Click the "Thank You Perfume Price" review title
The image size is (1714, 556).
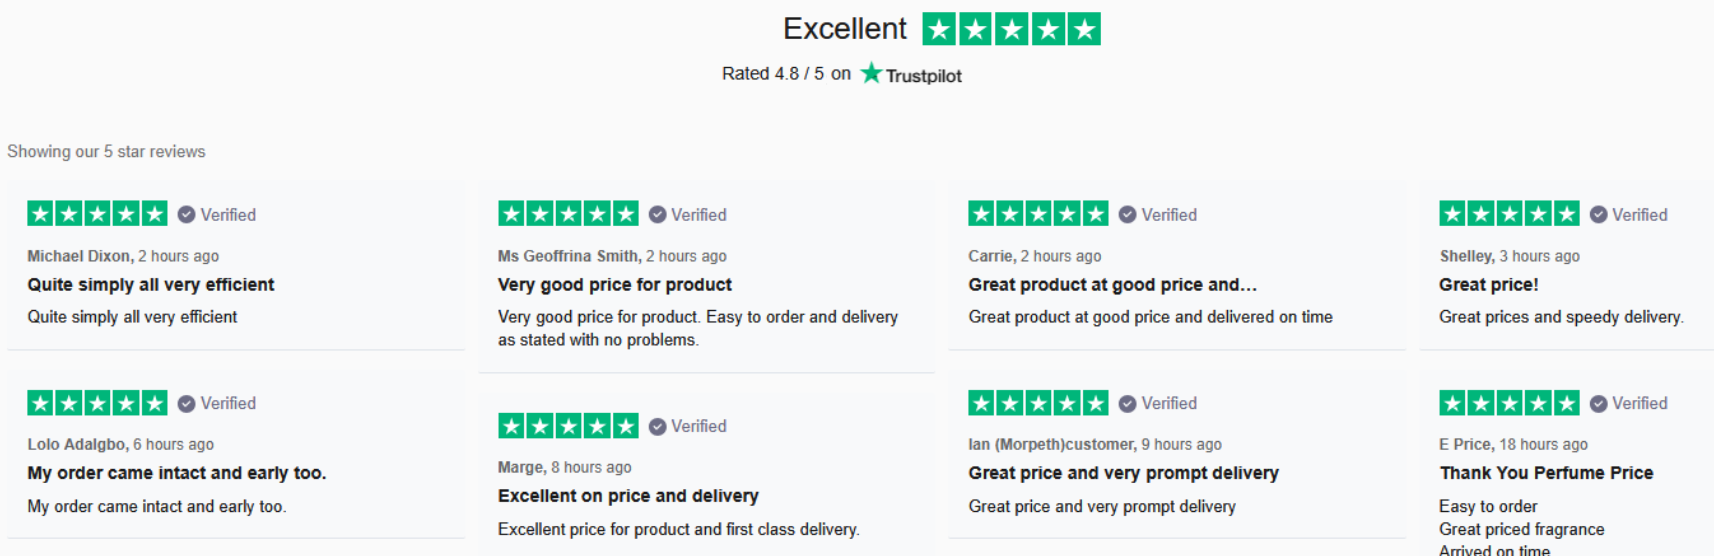click(x=1546, y=473)
